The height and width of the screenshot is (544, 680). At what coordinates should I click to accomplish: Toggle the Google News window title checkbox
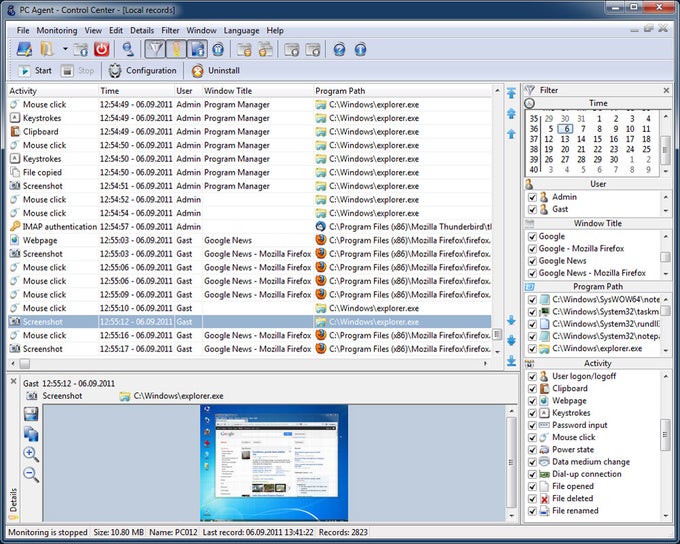532,261
